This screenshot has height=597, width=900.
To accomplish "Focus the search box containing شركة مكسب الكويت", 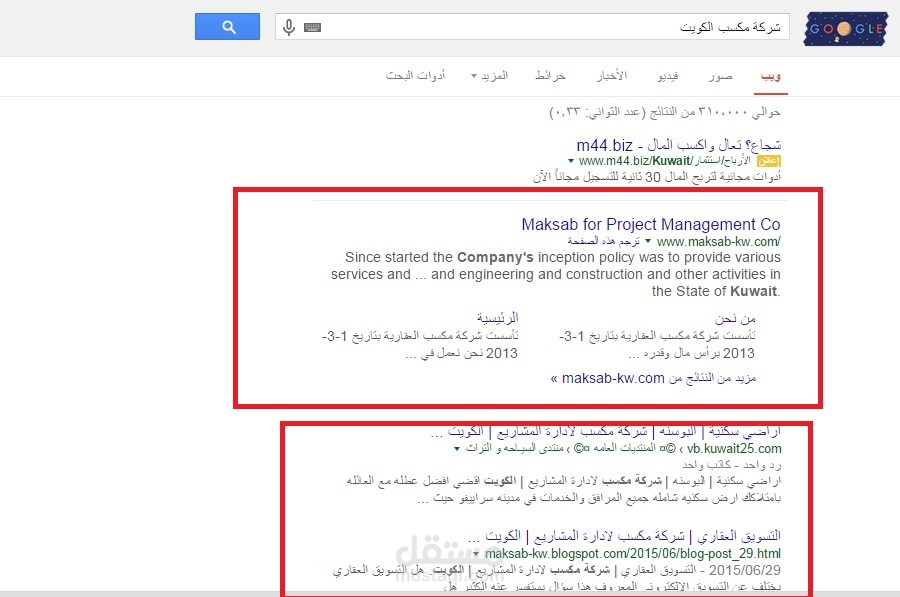I will click(x=532, y=27).
